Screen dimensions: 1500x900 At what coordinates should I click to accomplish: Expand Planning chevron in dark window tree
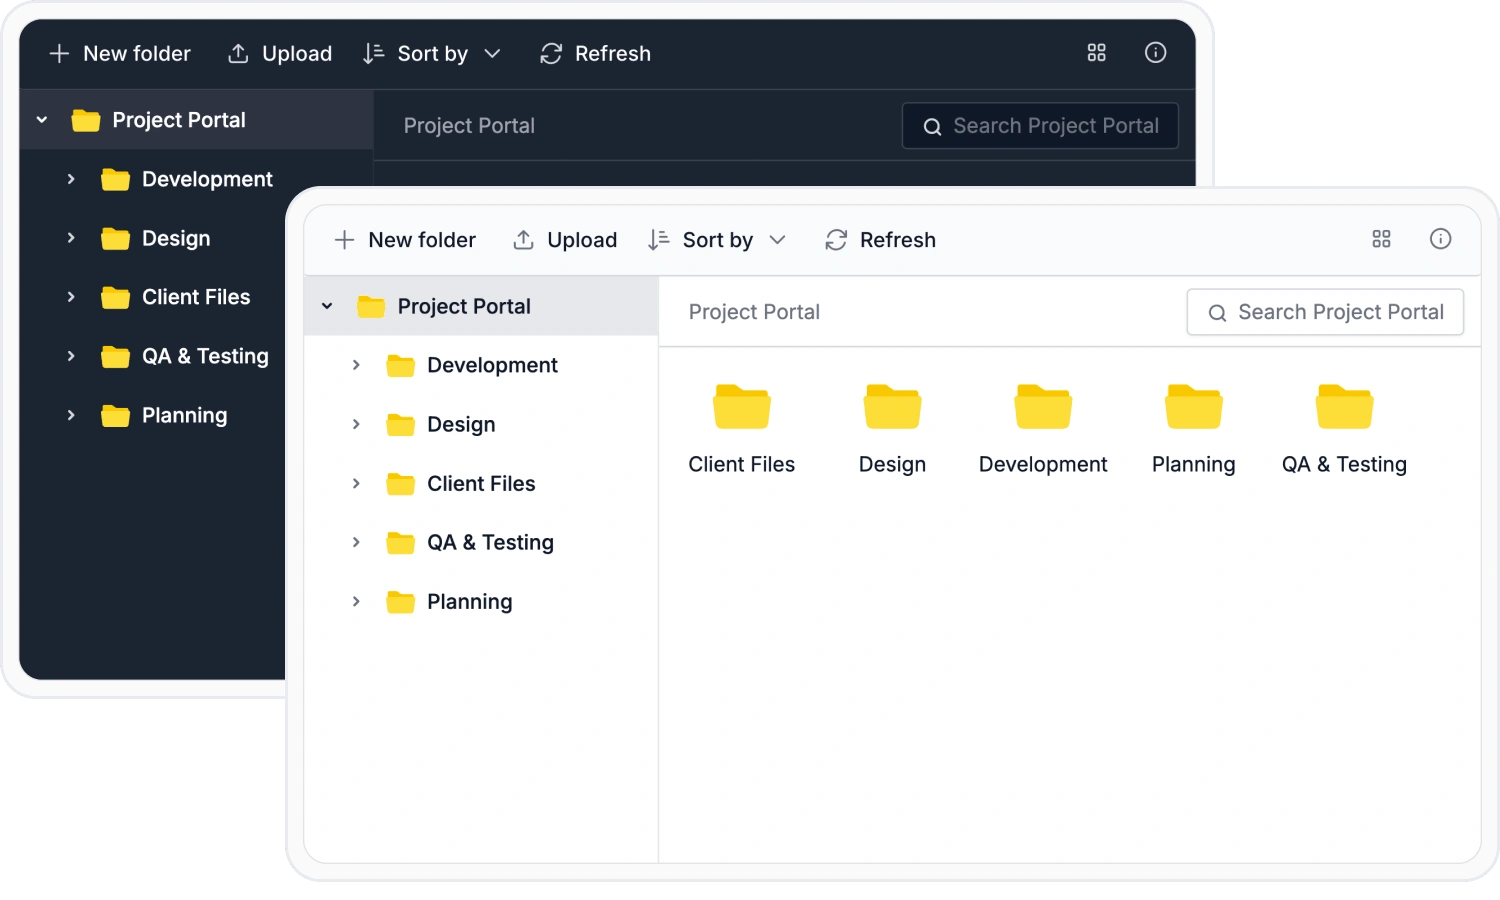(x=71, y=415)
